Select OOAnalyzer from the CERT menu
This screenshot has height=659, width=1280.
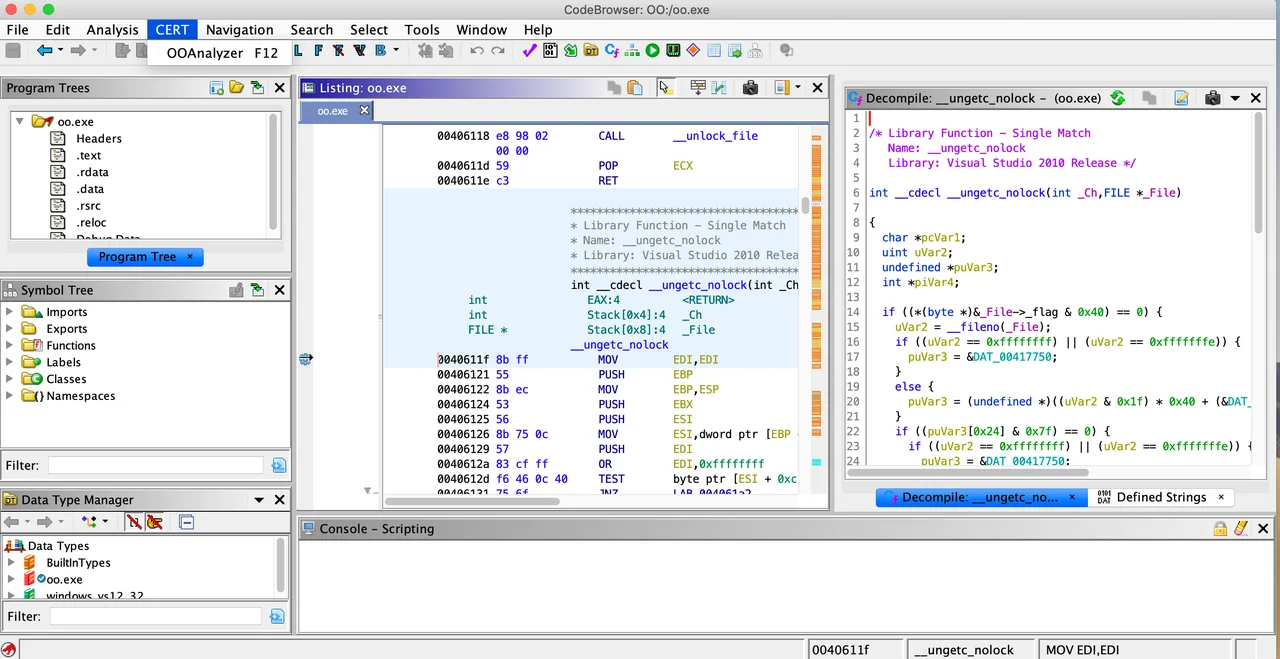[x=205, y=53]
